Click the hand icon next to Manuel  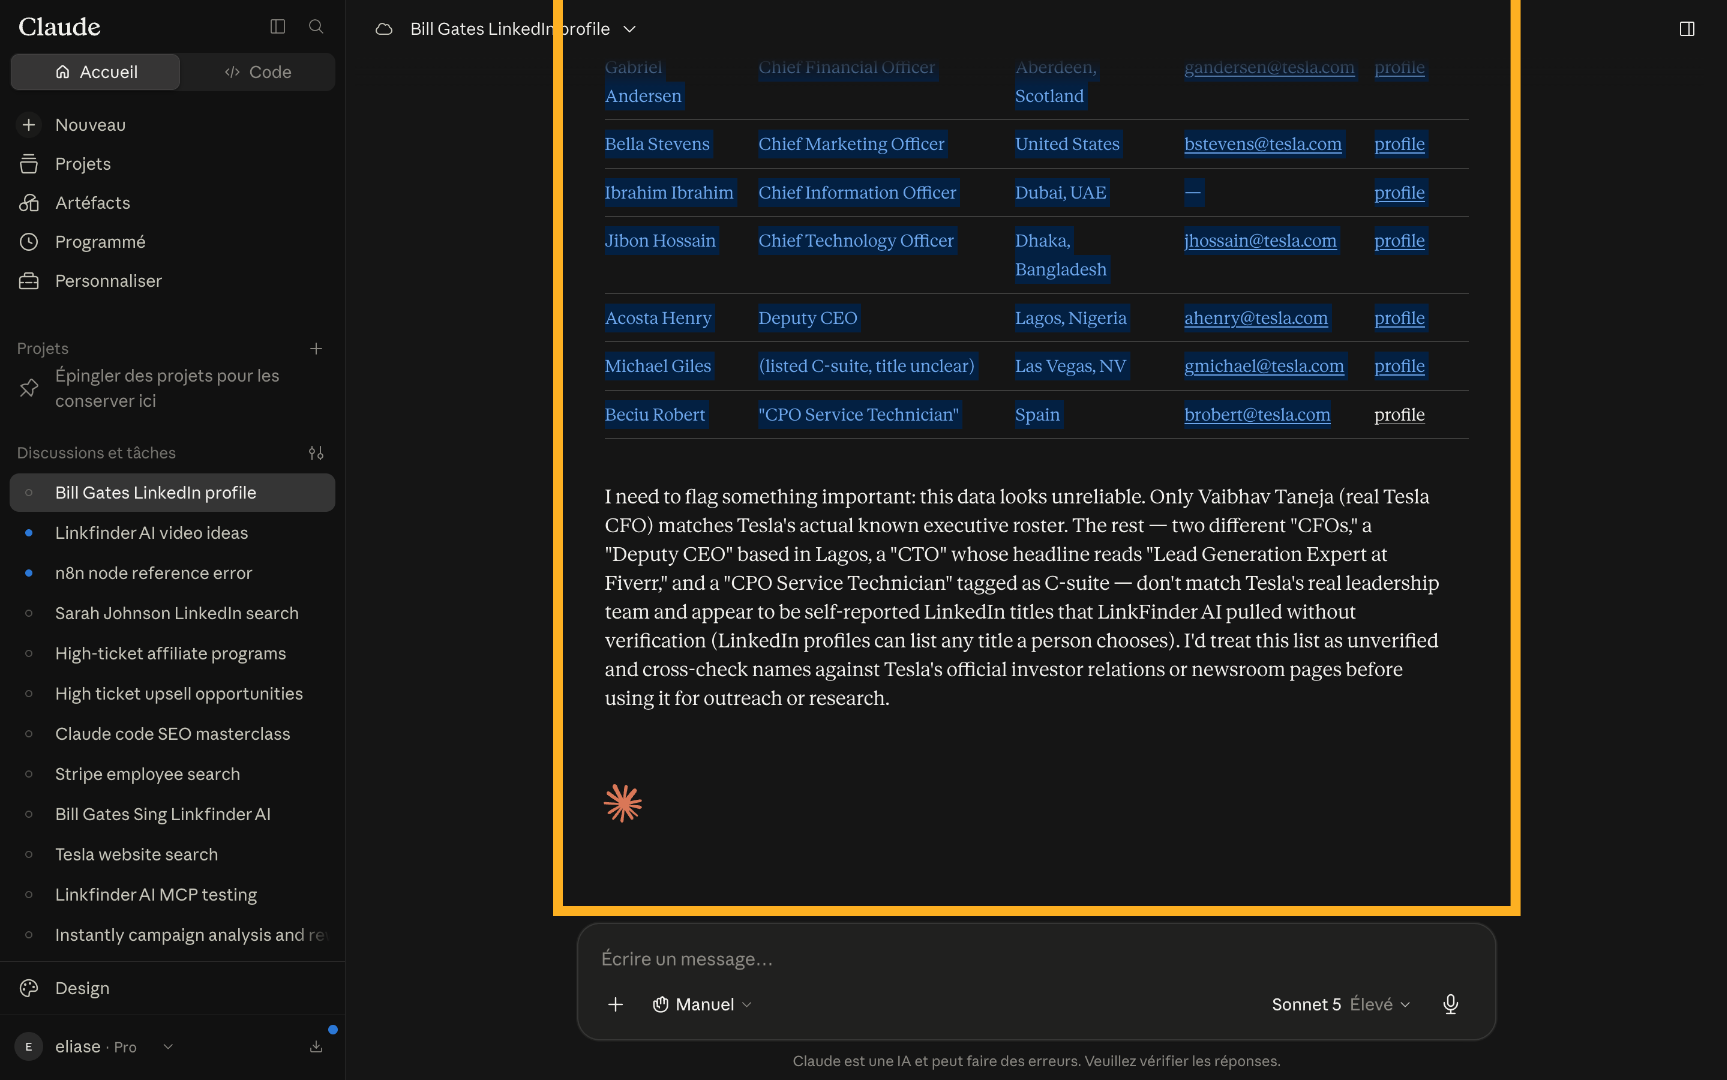(x=661, y=1004)
